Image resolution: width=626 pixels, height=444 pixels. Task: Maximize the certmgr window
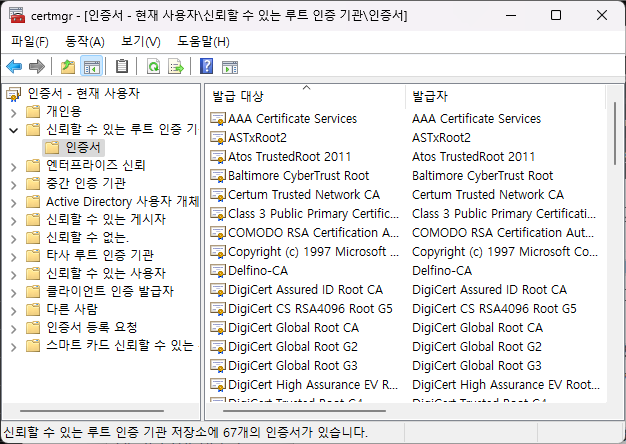point(556,15)
